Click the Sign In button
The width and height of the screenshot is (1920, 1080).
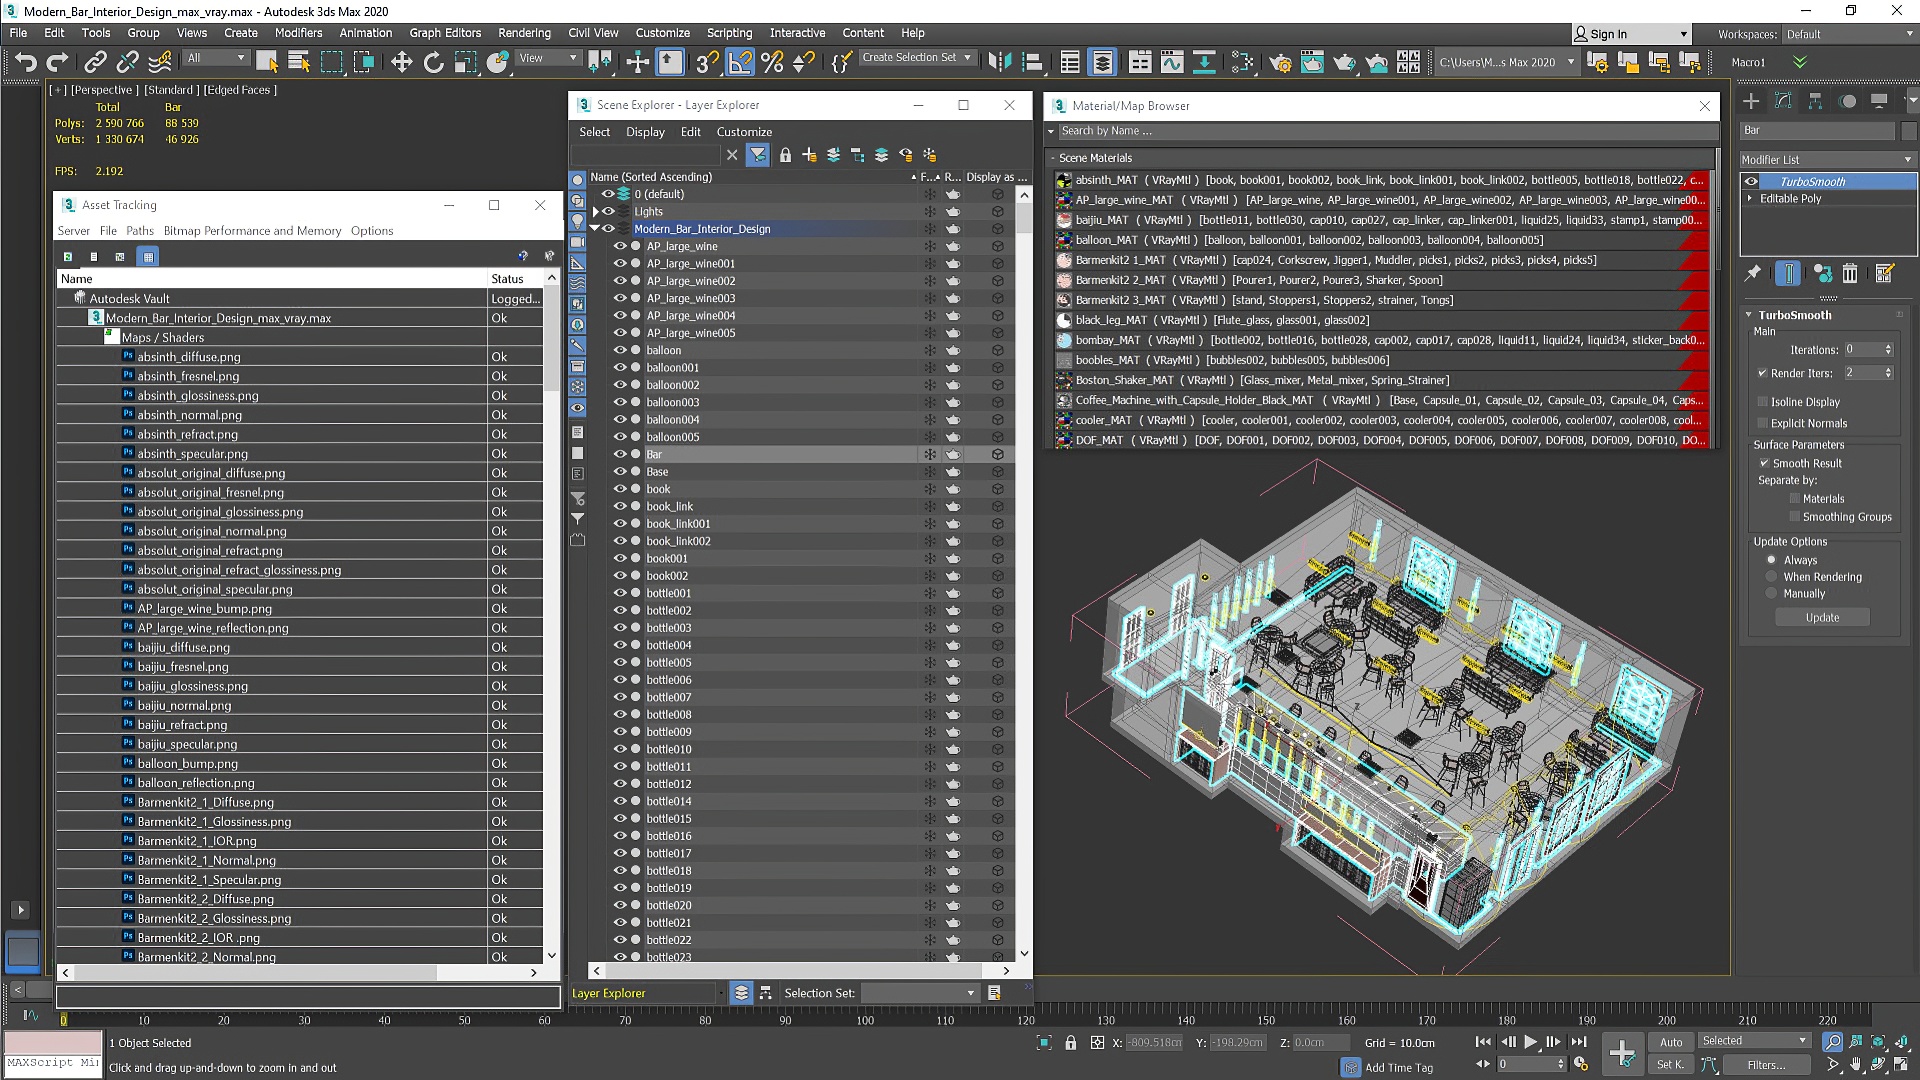1630,34
